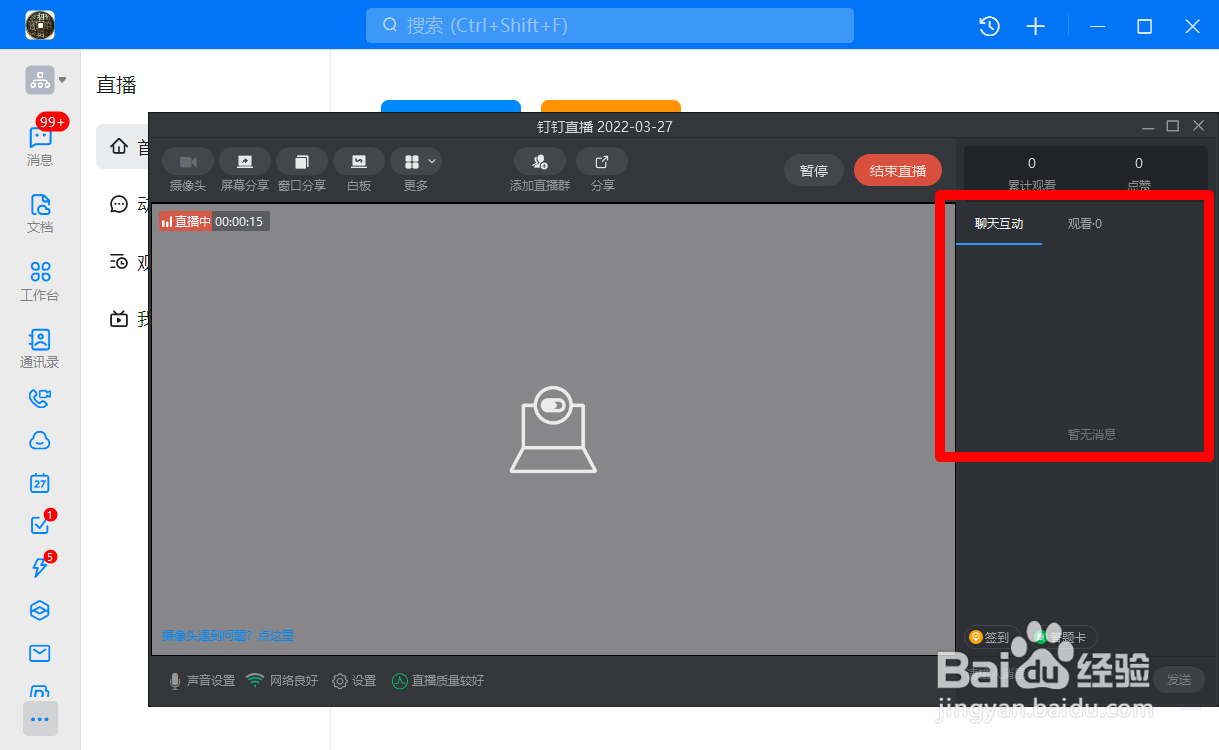Open the to-do checkmark icon in sidebar
The image size is (1219, 750).
pyautogui.click(x=40, y=525)
